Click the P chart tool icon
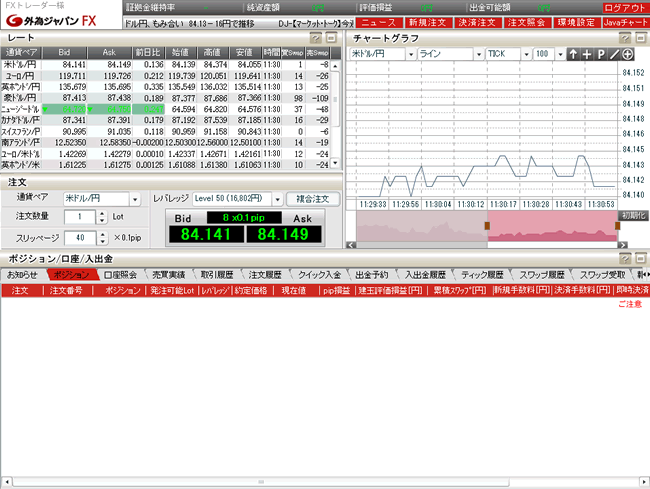Viewport: 650px width, 489px height. point(601,54)
